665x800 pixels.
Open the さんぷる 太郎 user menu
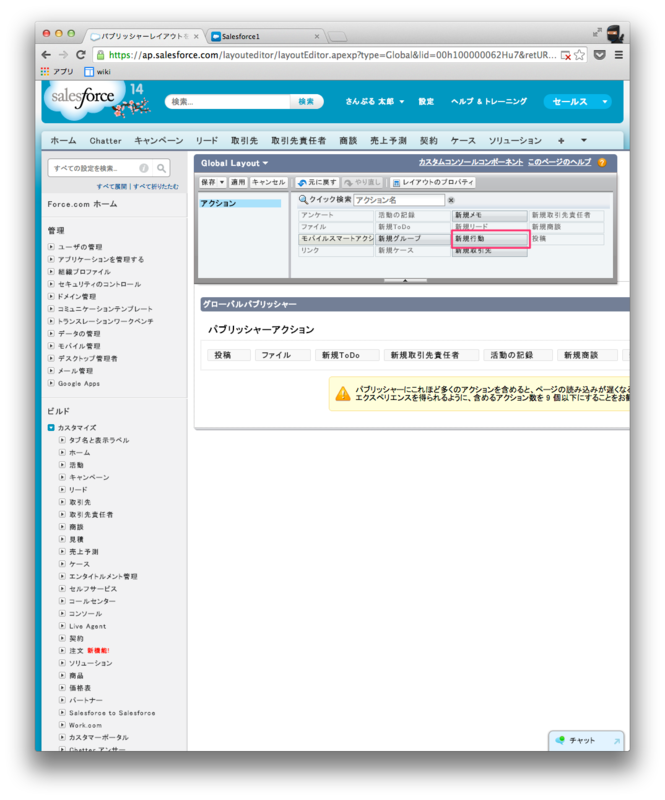(375, 102)
